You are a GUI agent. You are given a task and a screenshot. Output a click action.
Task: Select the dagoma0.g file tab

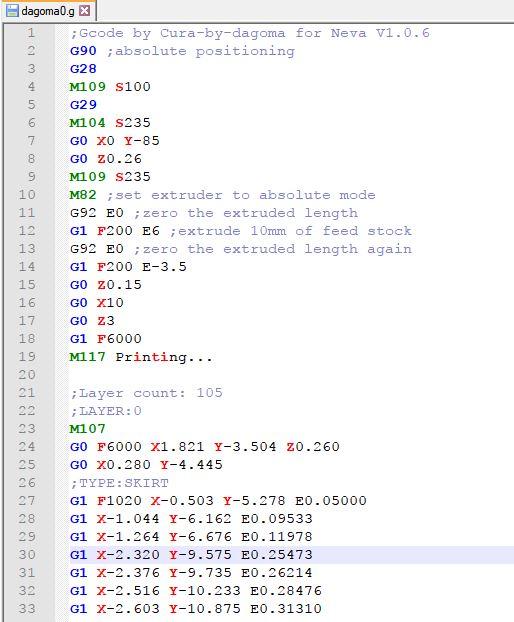coord(48,11)
